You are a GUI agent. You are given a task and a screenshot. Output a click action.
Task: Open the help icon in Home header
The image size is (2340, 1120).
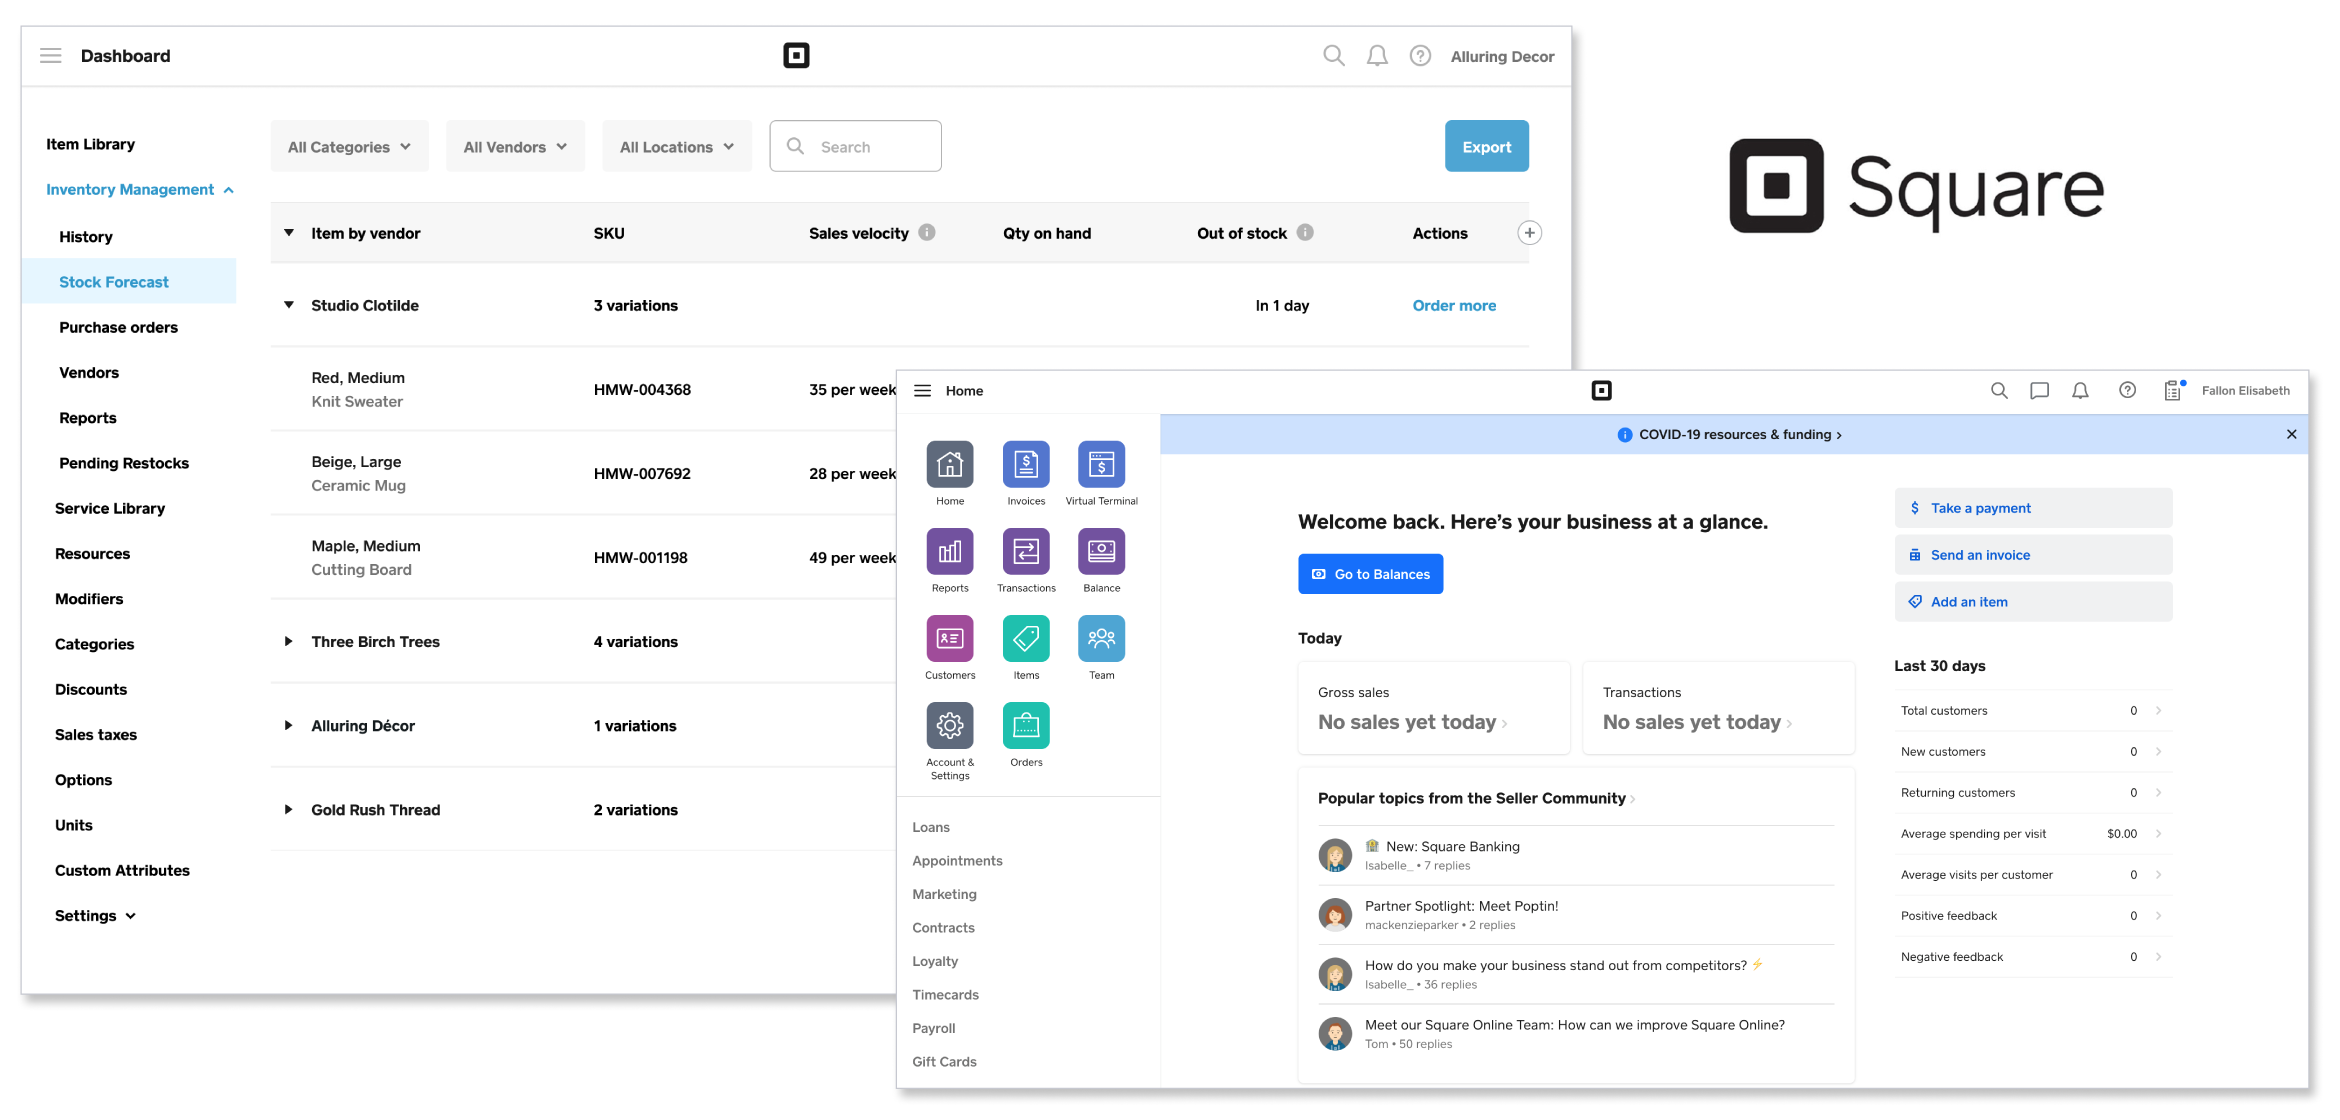[x=2127, y=391]
